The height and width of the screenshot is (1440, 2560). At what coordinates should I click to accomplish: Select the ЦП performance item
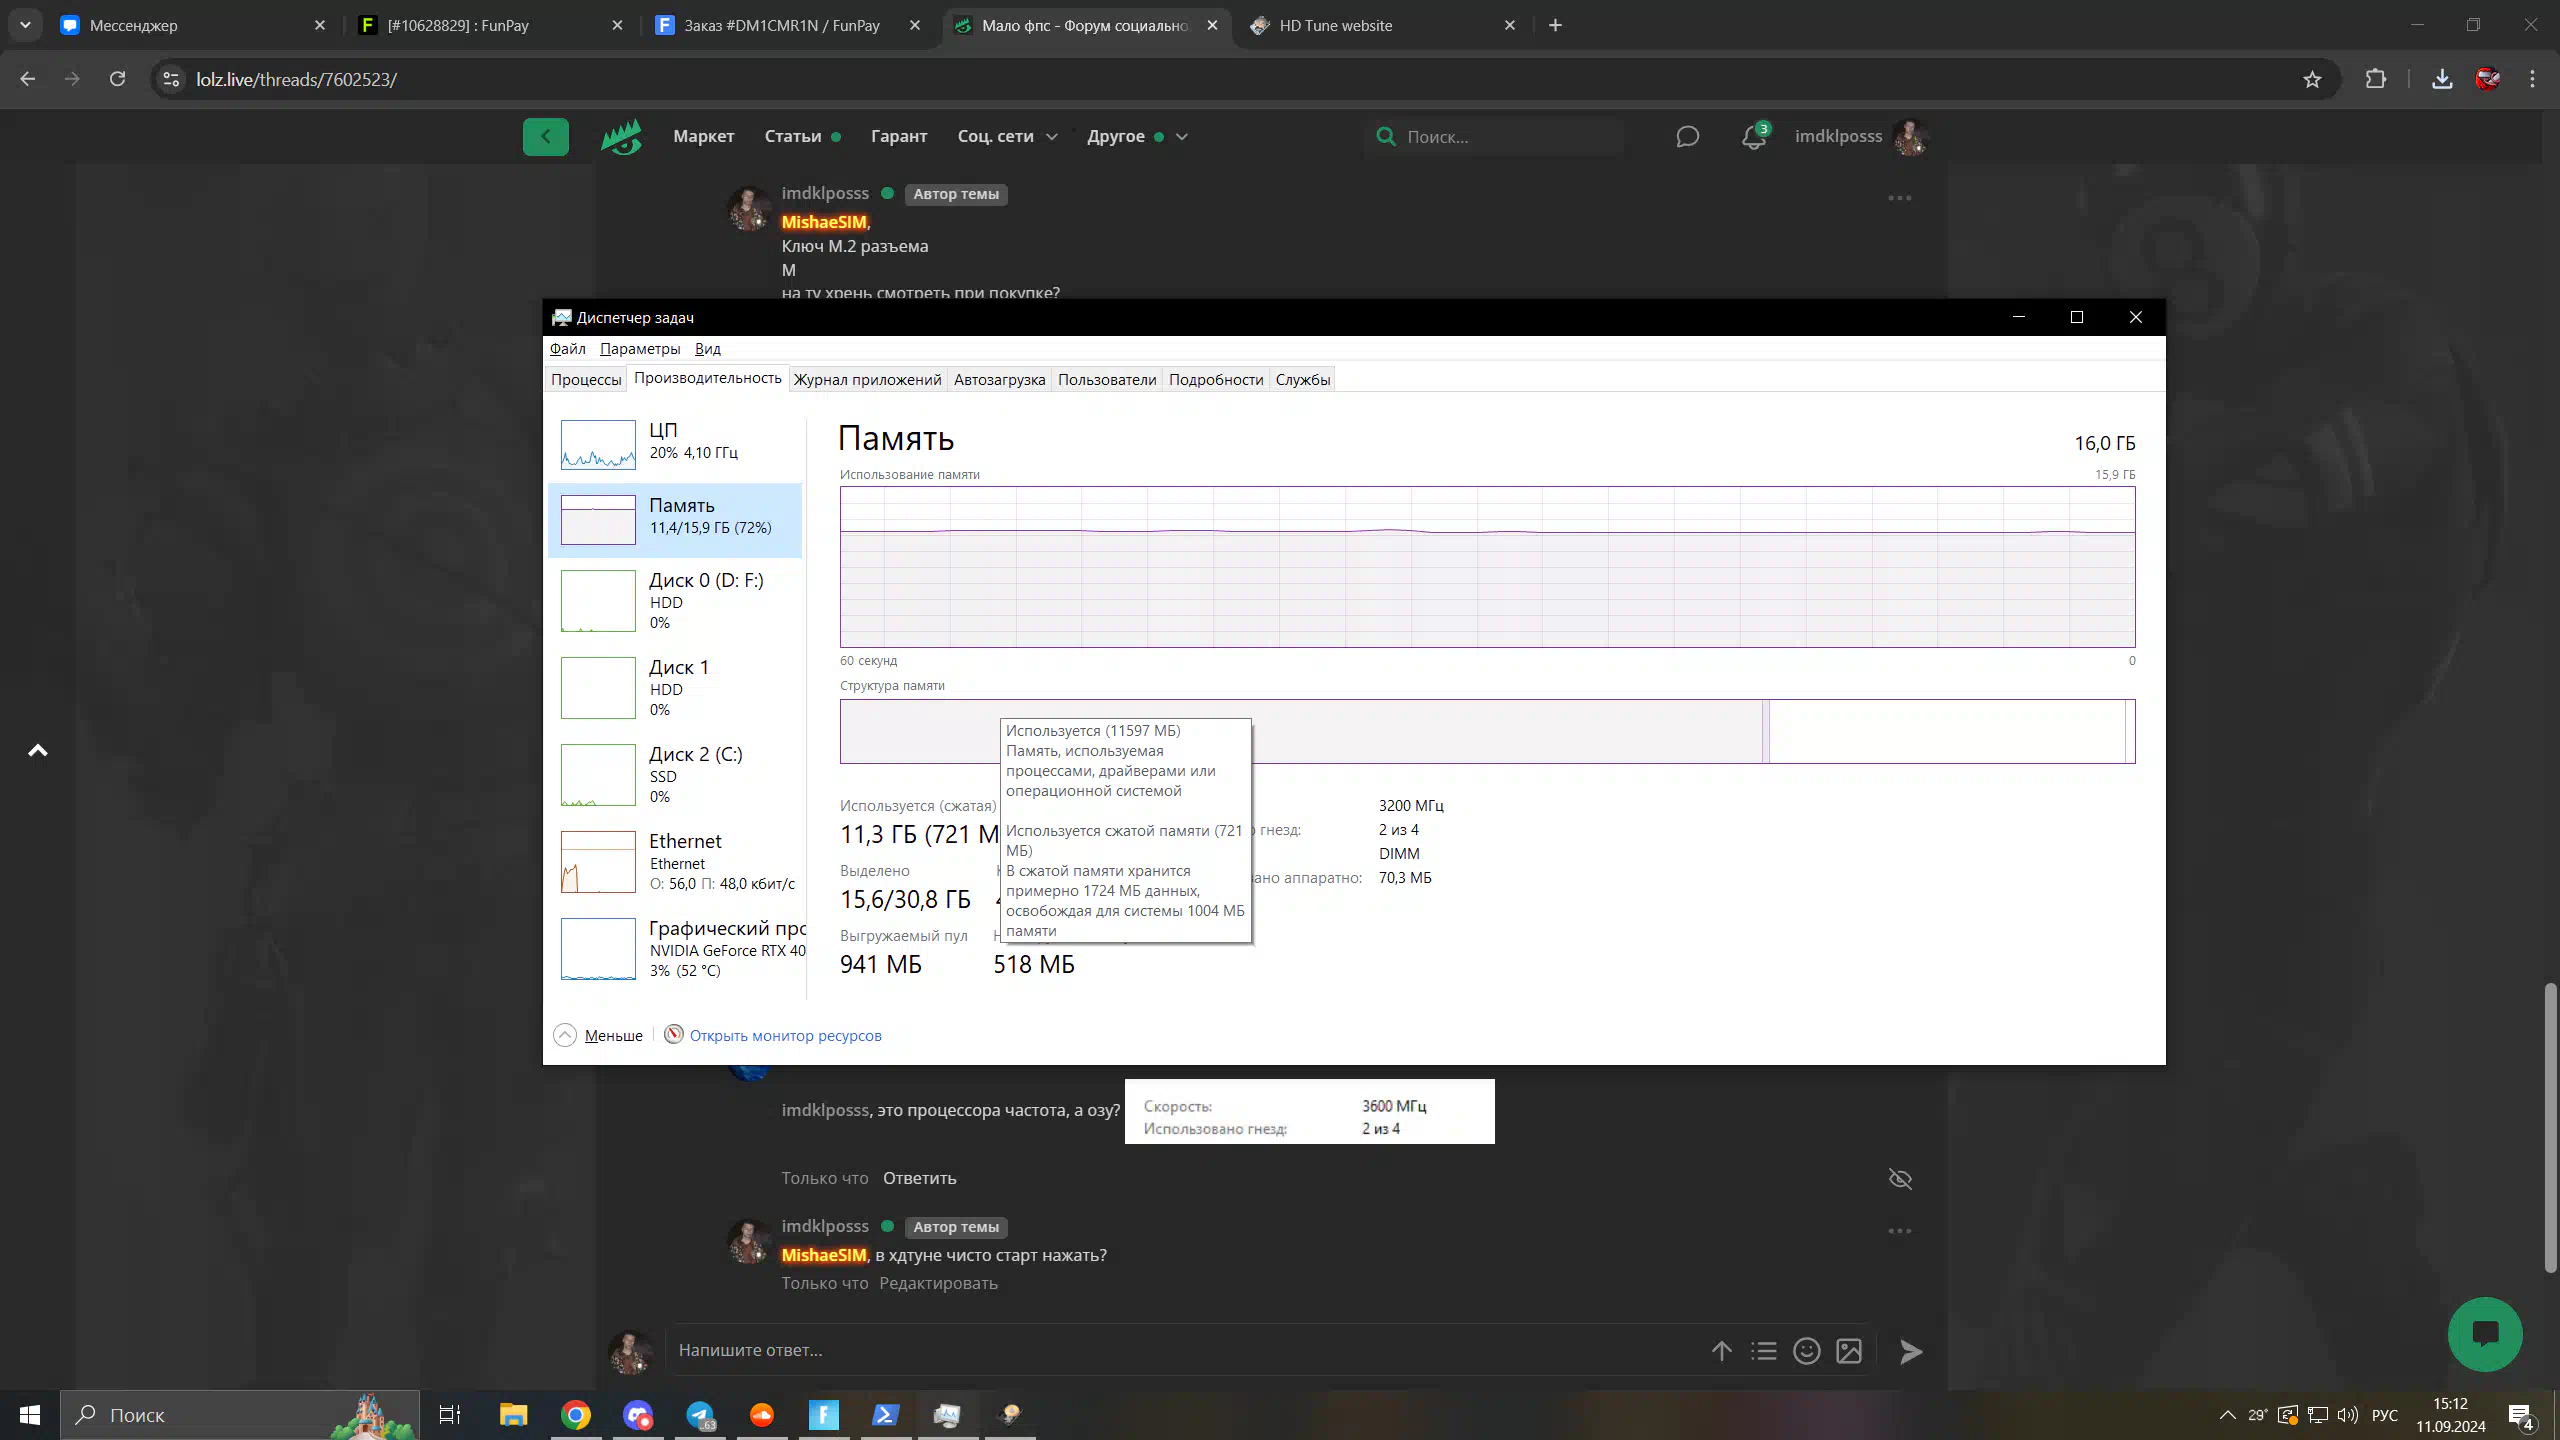point(675,444)
